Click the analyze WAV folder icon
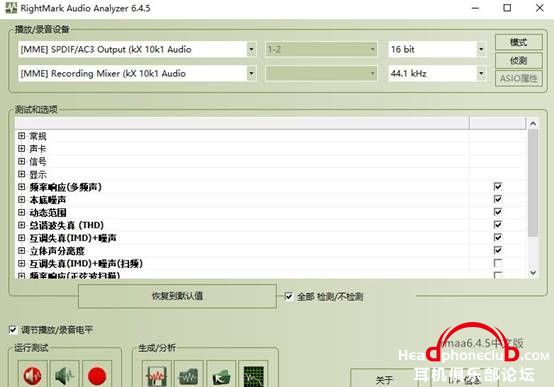Viewport: 554px width, 387px height. pos(189,375)
